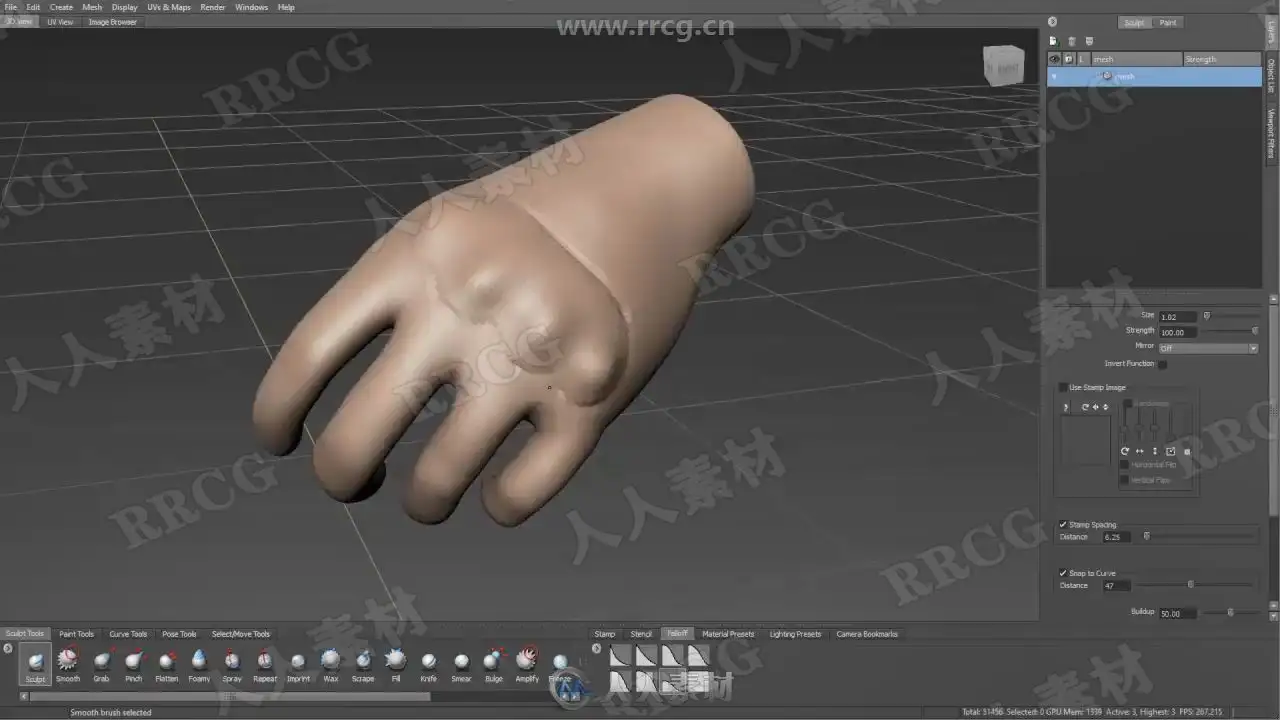The image size is (1280, 720).
Task: Switch to the Select/Move Tools tab
Action: coord(240,634)
